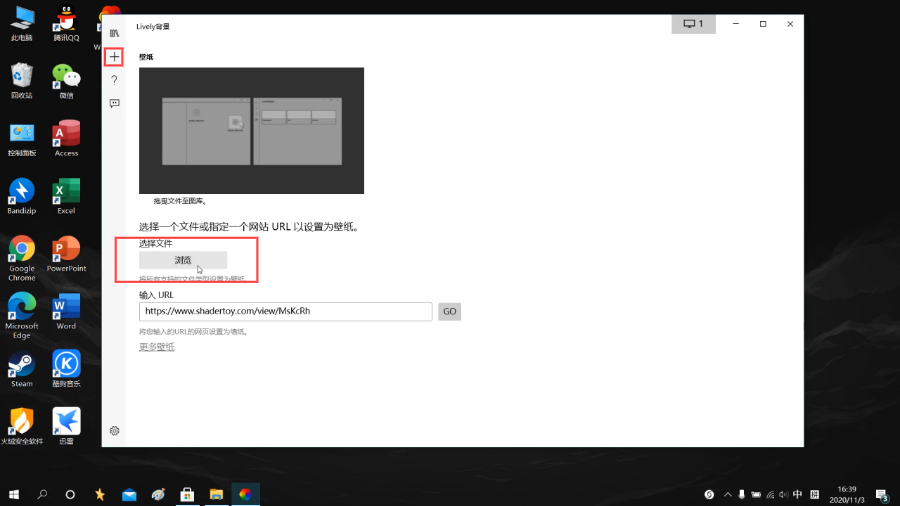This screenshot has width=900, height=506.
Task: Select the Steam desktop shortcut
Action: [22, 369]
